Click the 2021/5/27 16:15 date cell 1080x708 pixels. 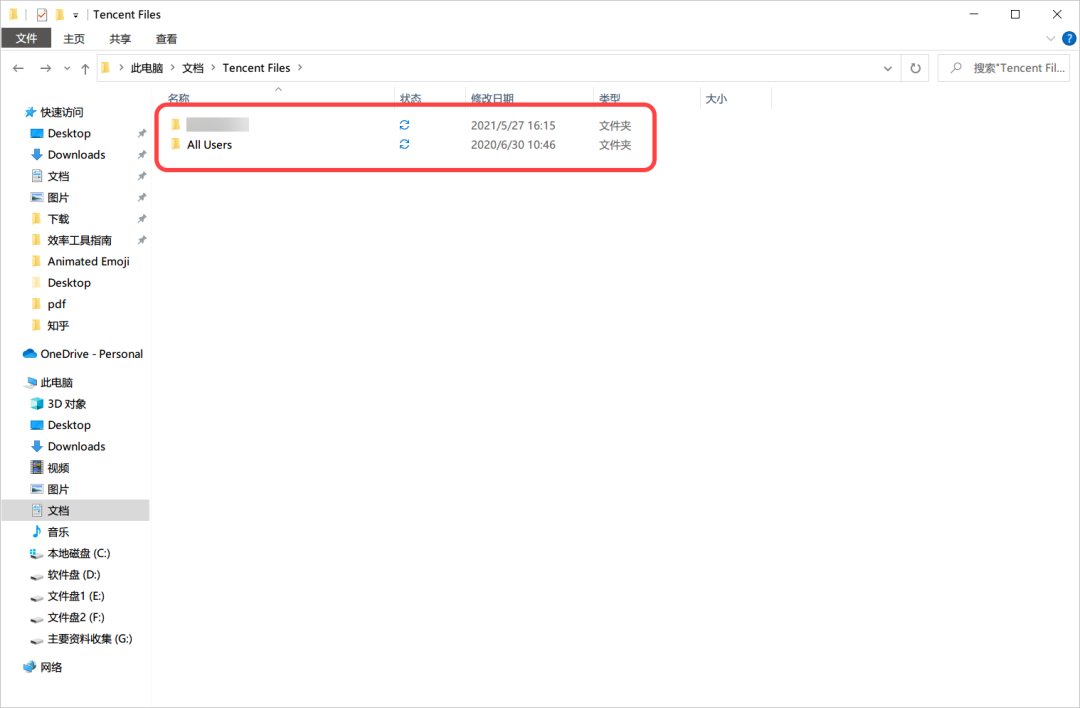point(513,125)
